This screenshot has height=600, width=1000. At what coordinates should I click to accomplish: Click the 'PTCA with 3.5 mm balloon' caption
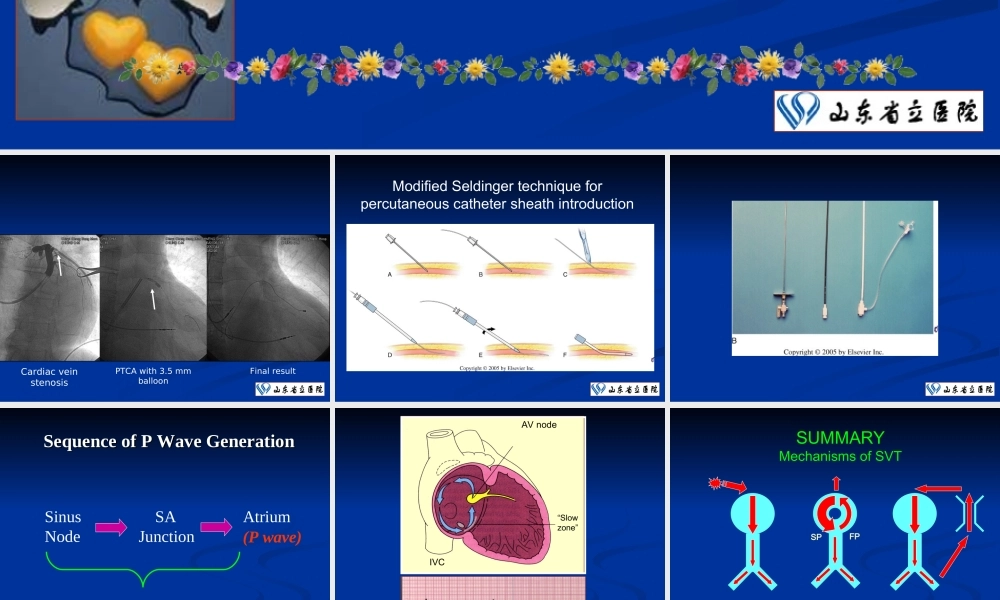(153, 376)
